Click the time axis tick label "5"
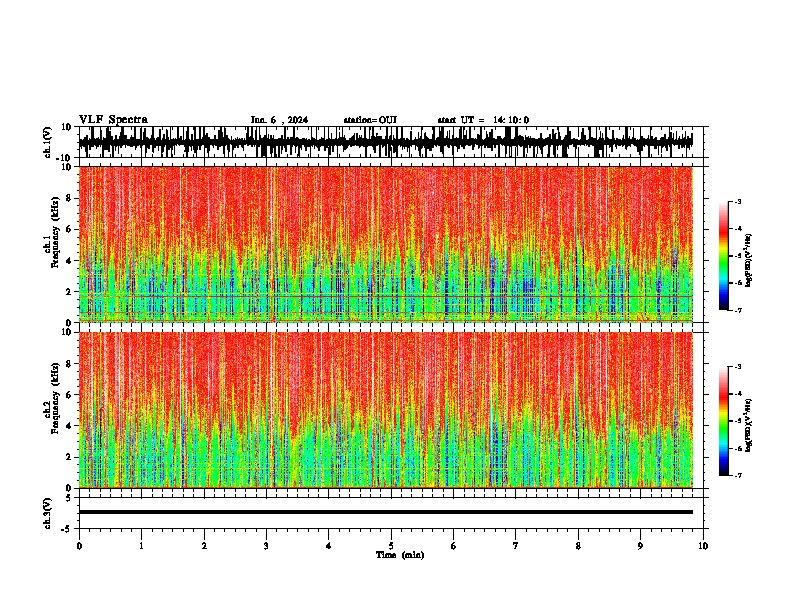Image resolution: width=792 pixels, height=612 pixels. click(x=391, y=546)
